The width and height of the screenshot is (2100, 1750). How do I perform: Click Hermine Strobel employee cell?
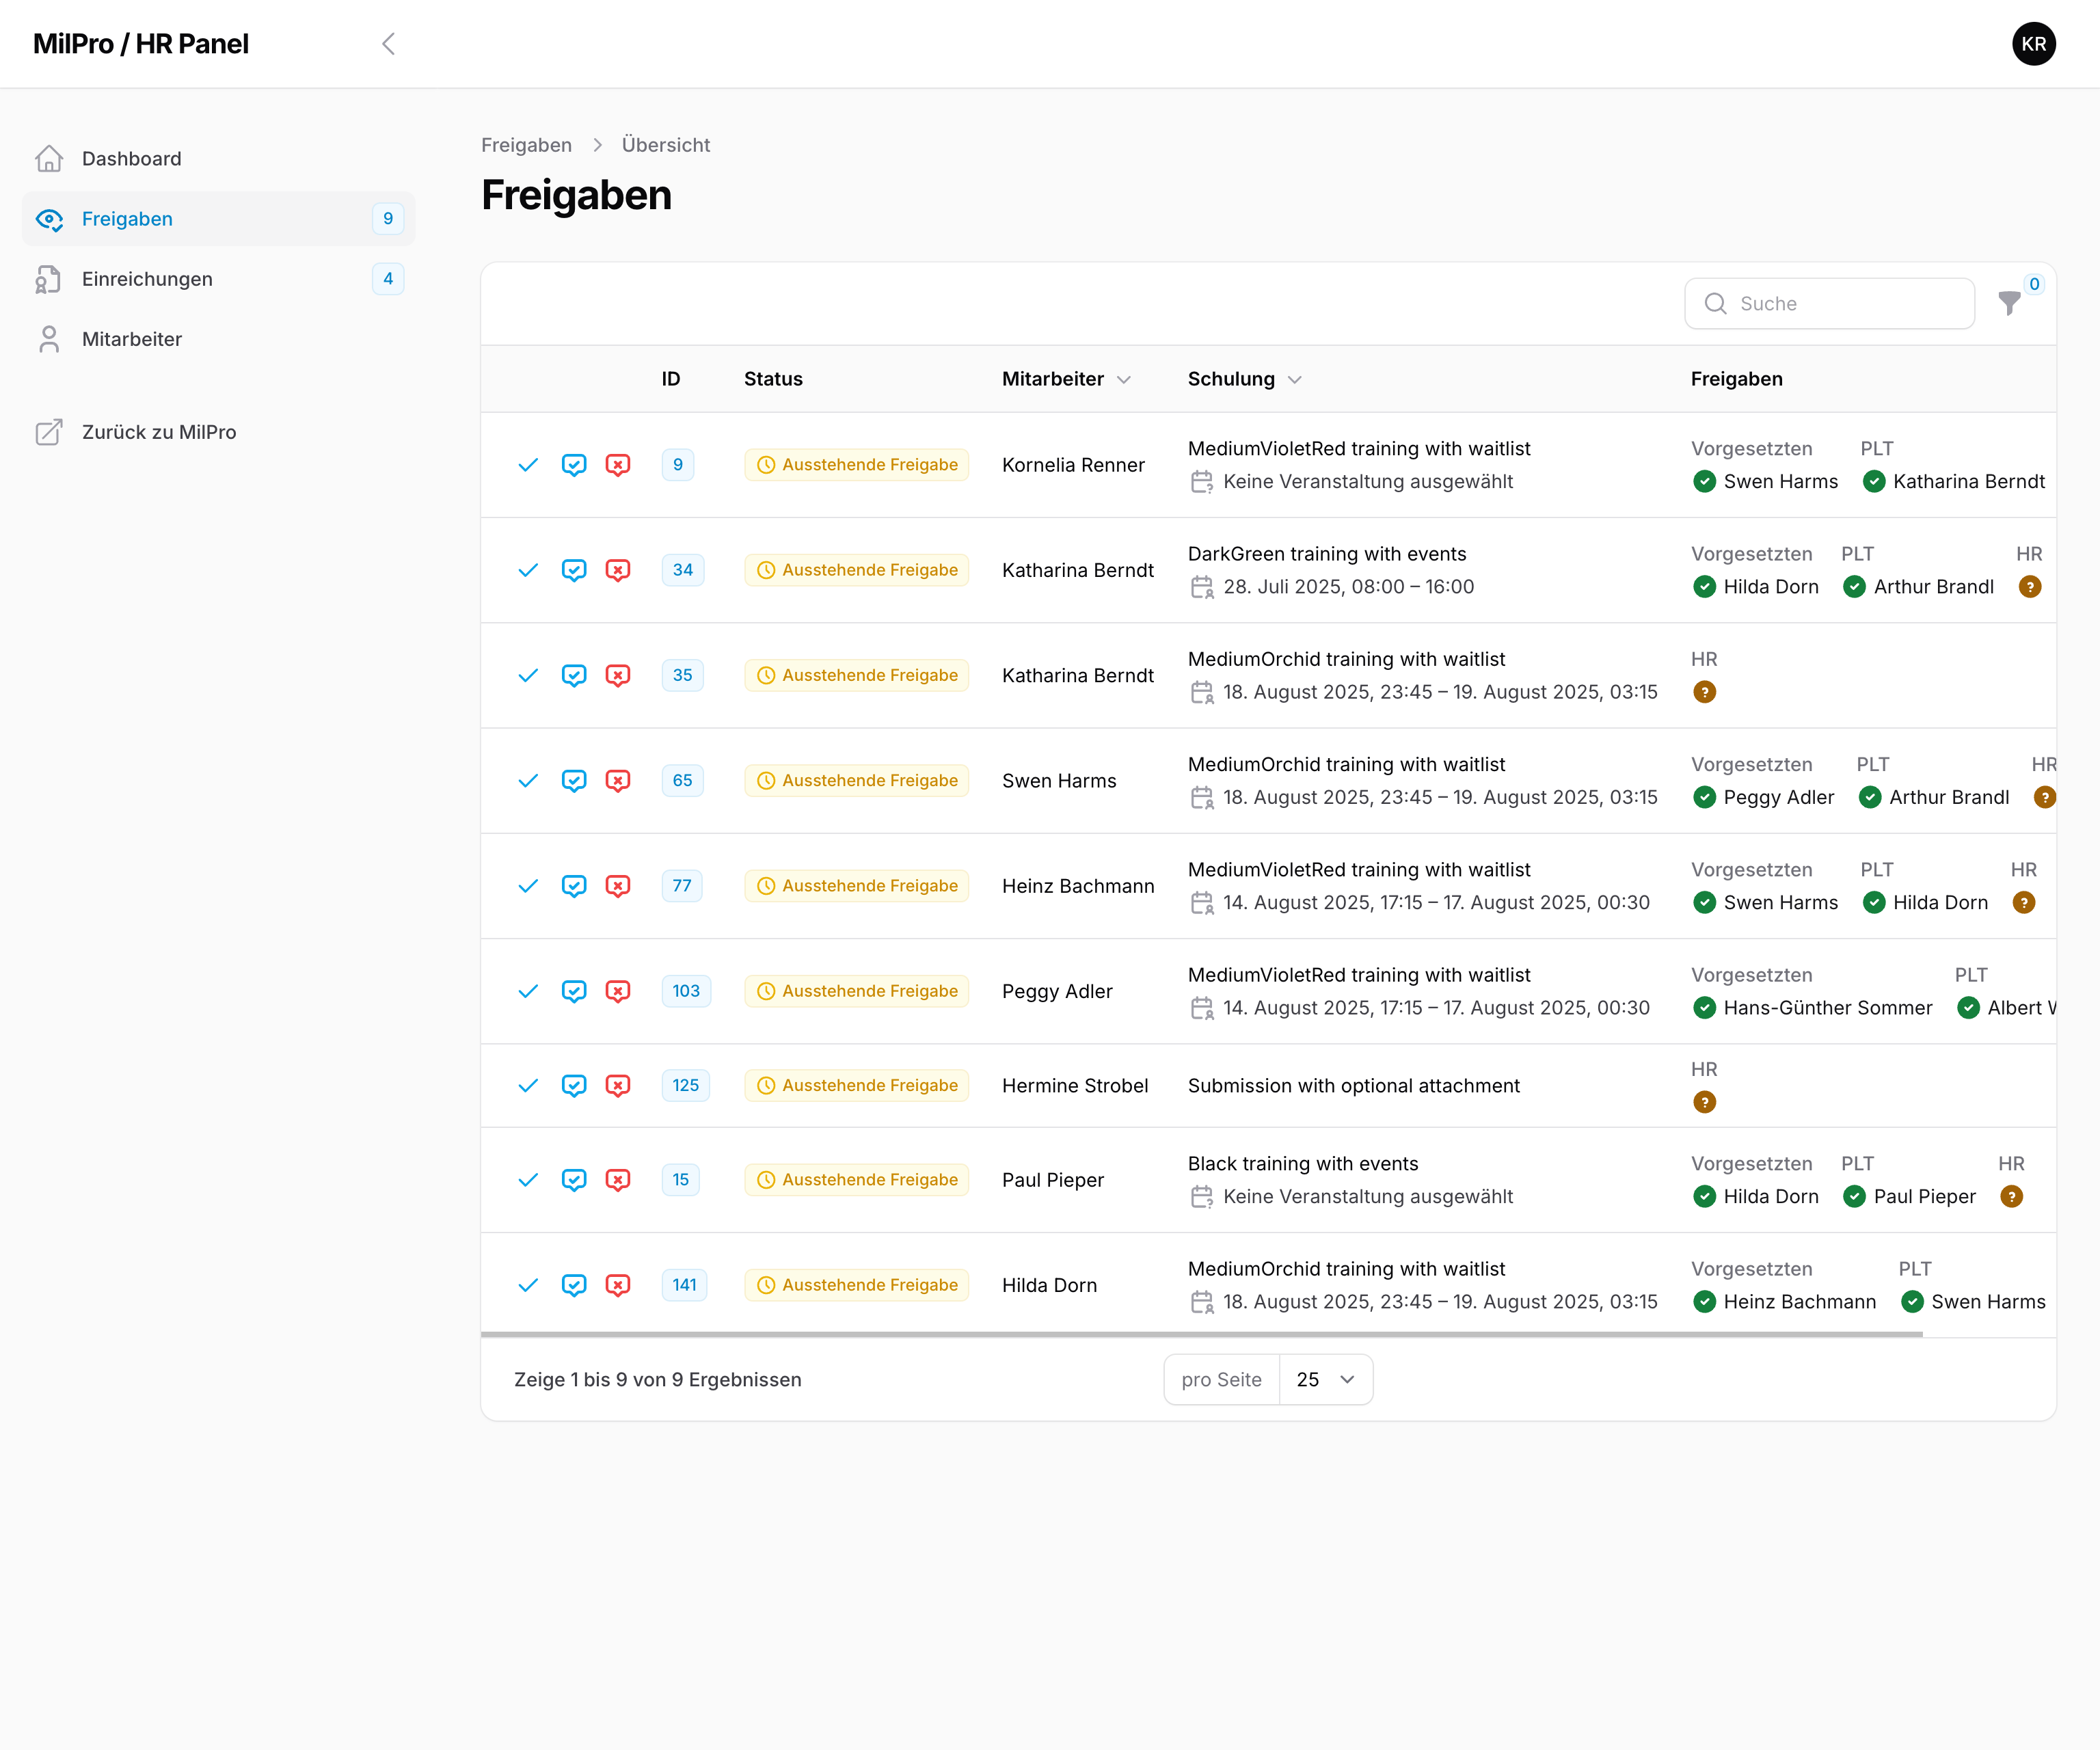1075,1086
